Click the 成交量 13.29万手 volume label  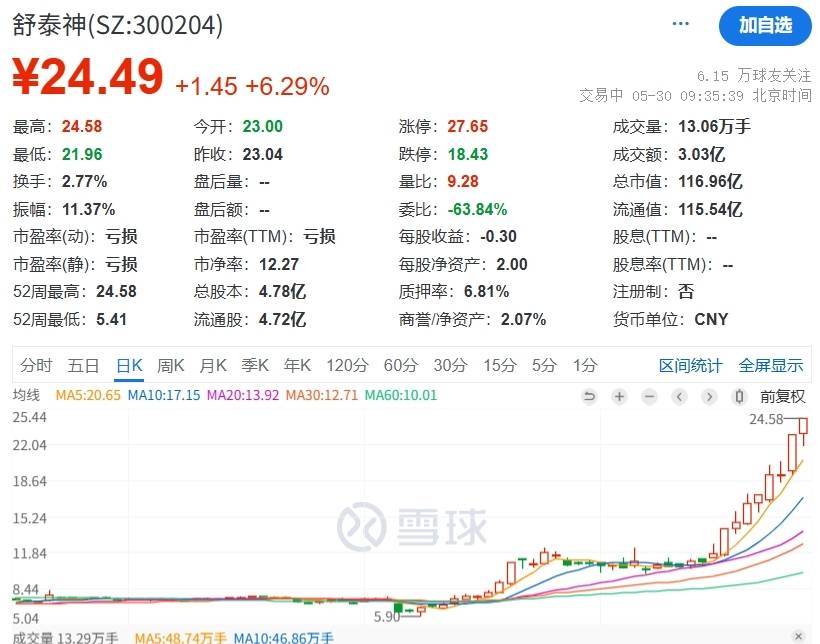(x=65, y=638)
